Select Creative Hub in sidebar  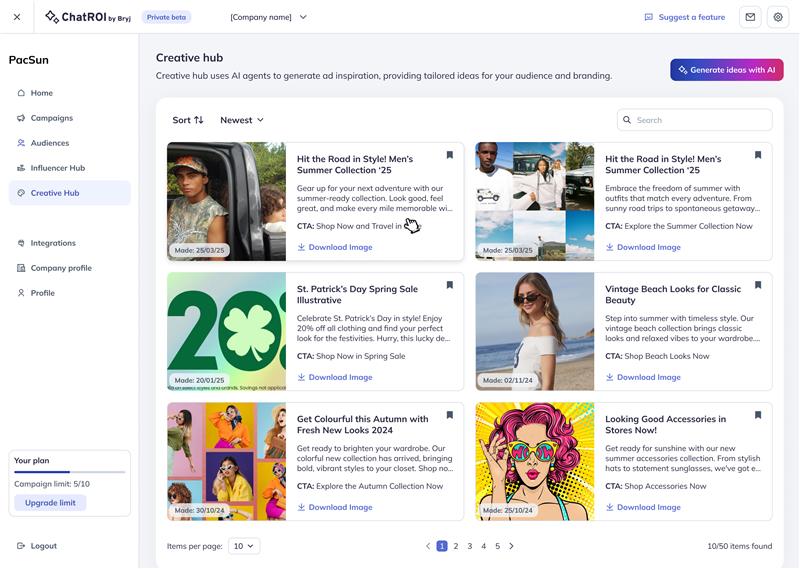point(70,193)
